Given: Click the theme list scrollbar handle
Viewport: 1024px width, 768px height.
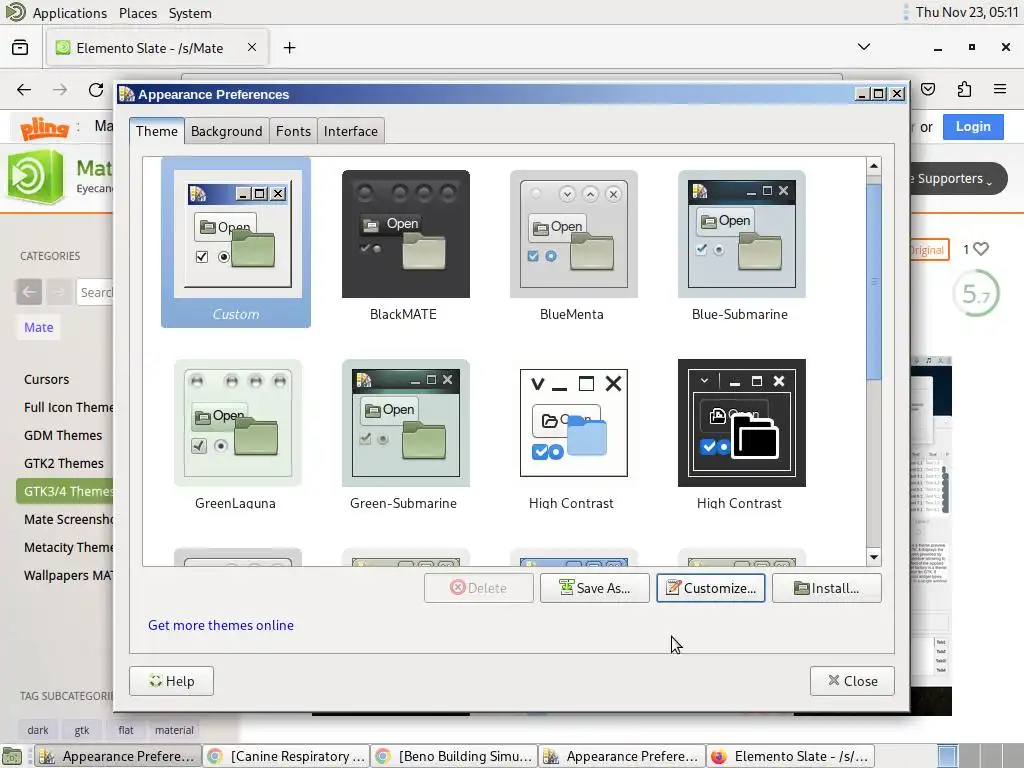Looking at the screenshot, I should 873,281.
